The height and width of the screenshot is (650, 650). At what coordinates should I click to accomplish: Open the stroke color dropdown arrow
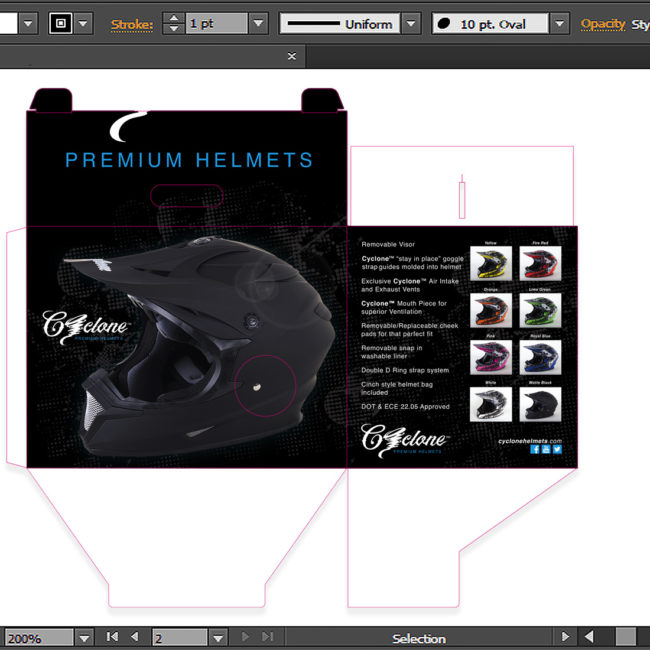click(x=83, y=23)
